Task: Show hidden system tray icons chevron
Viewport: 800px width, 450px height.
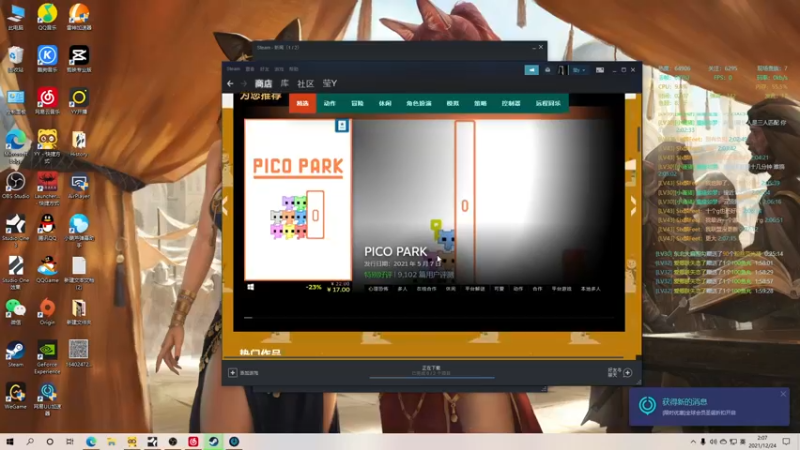Action: click(693, 442)
